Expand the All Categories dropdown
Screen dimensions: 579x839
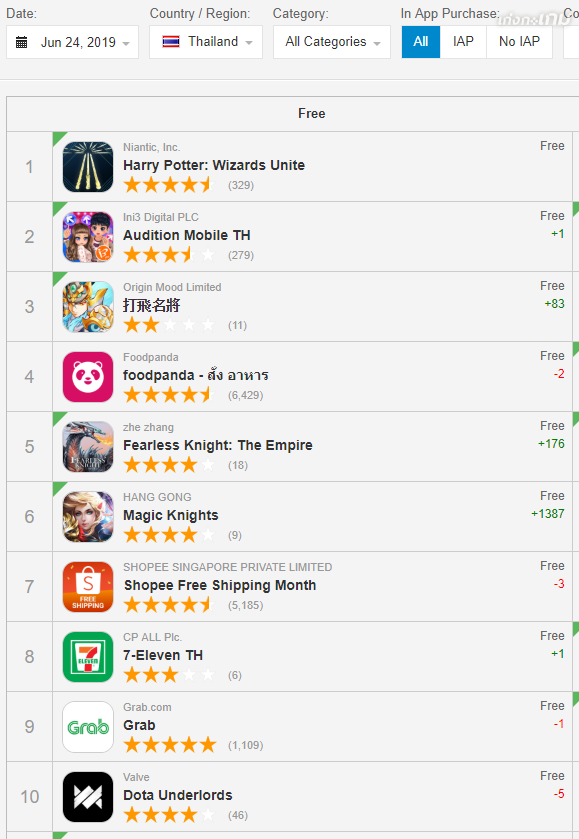click(332, 42)
